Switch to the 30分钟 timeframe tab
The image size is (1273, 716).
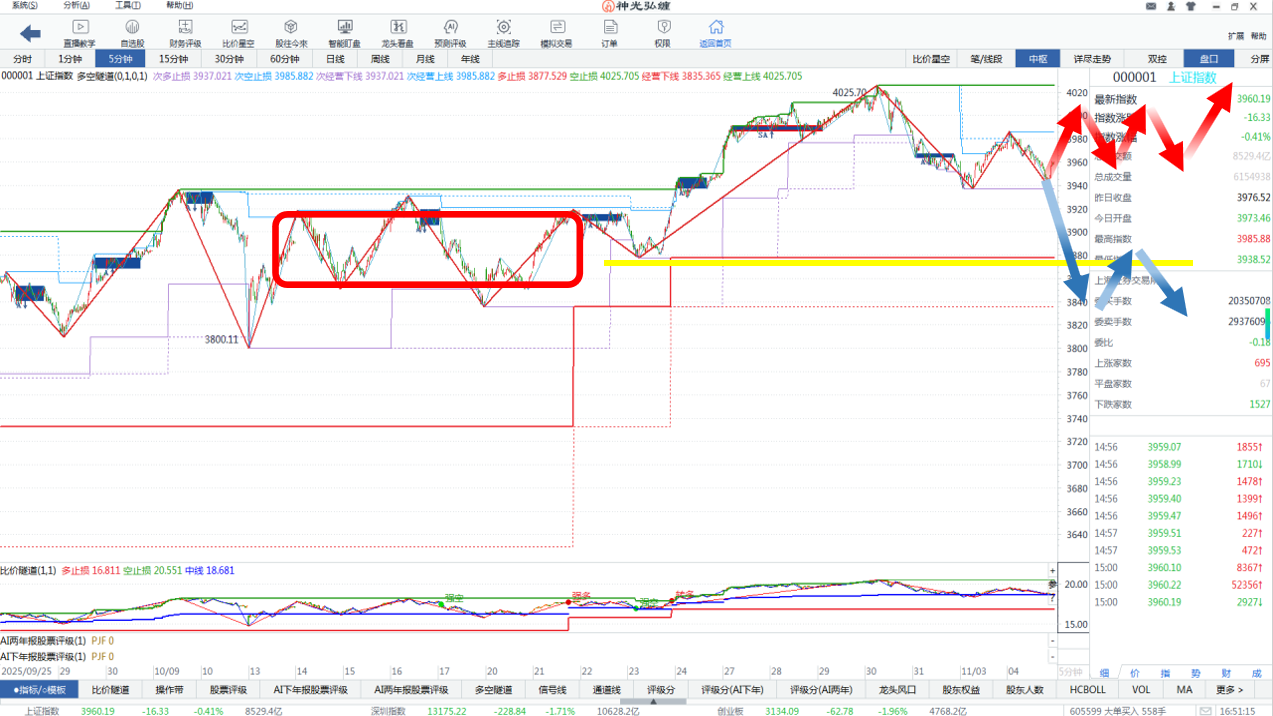click(229, 59)
